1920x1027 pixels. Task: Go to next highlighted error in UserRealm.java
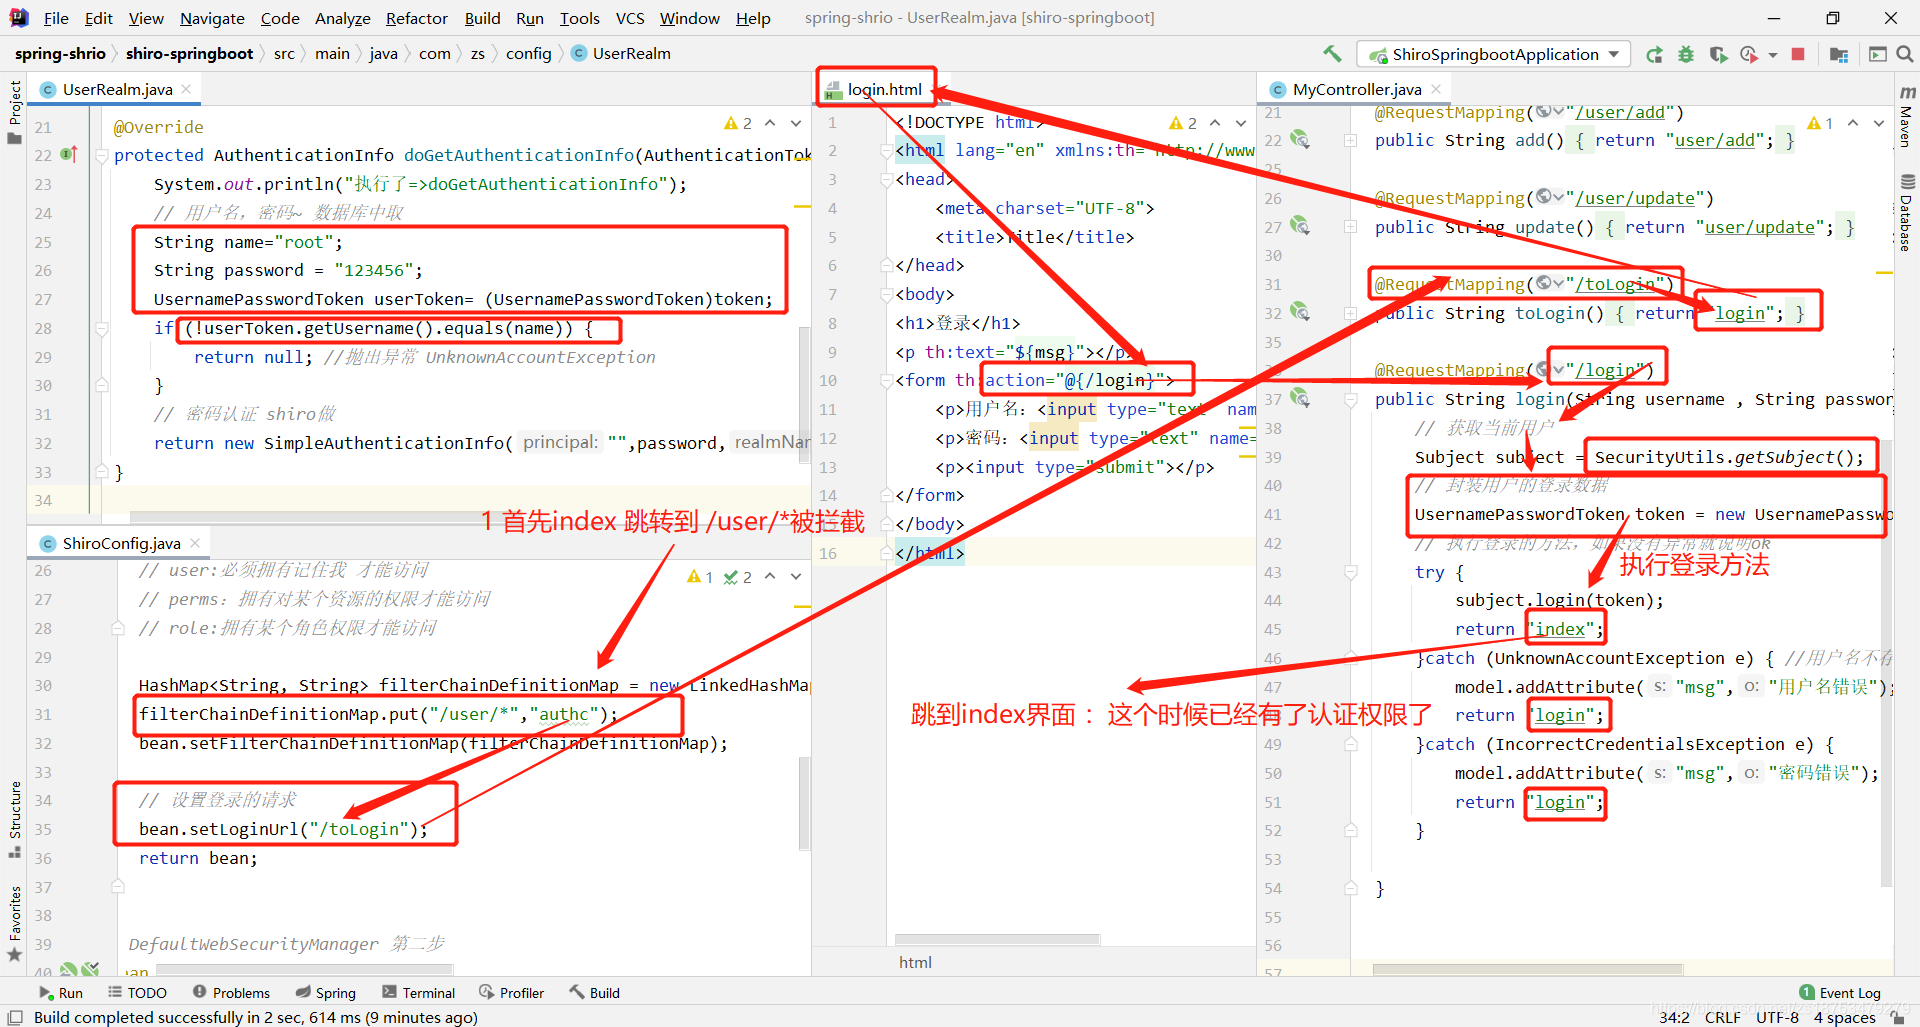coord(796,123)
